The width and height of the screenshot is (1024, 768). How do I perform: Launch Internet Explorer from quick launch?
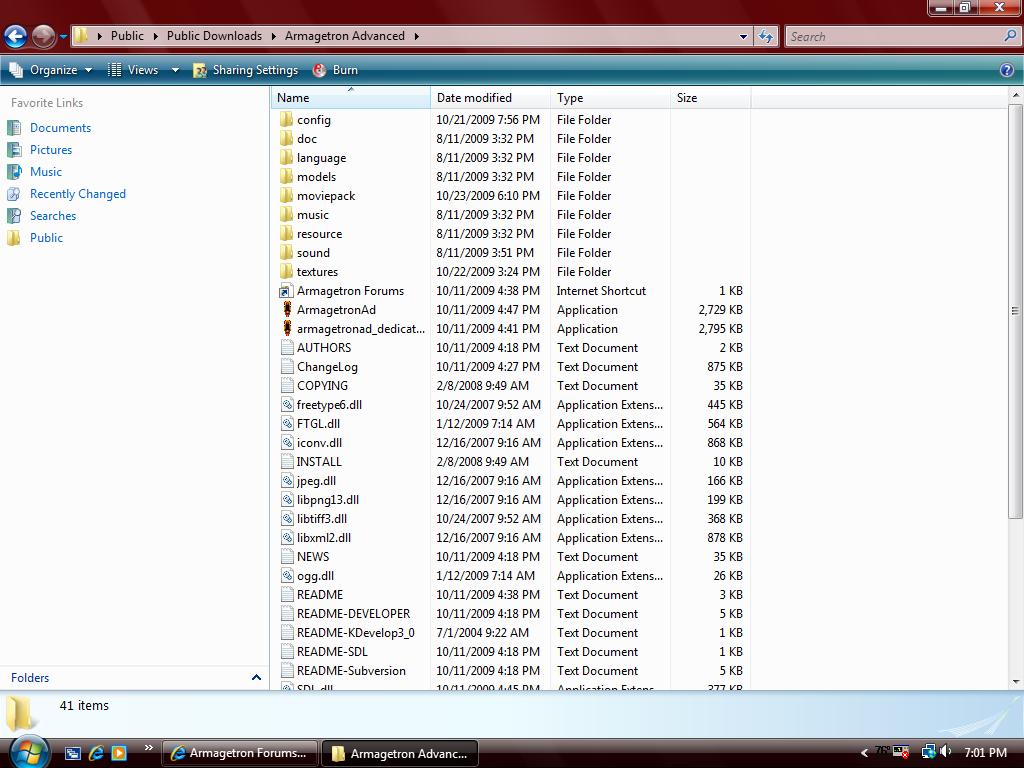(x=96, y=753)
